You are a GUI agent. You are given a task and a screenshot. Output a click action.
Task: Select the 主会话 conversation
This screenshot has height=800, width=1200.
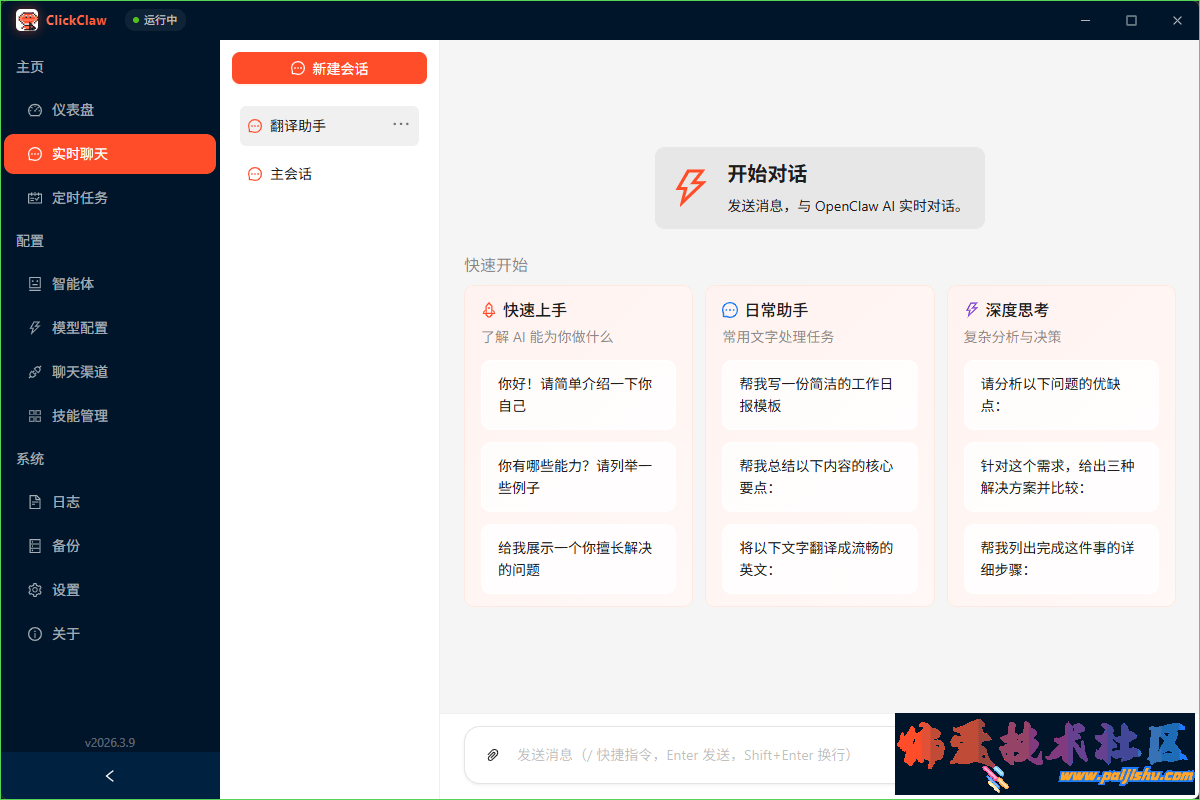[291, 174]
